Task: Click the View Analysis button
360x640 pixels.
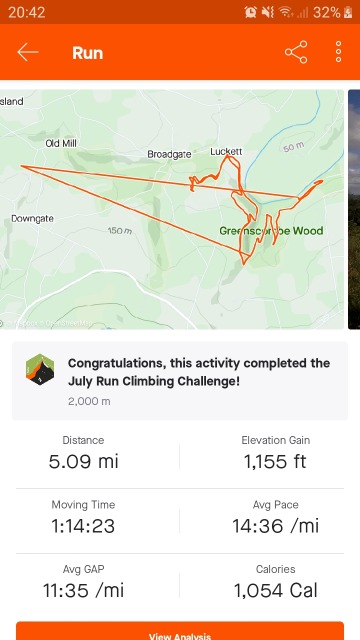Action: tap(180, 631)
